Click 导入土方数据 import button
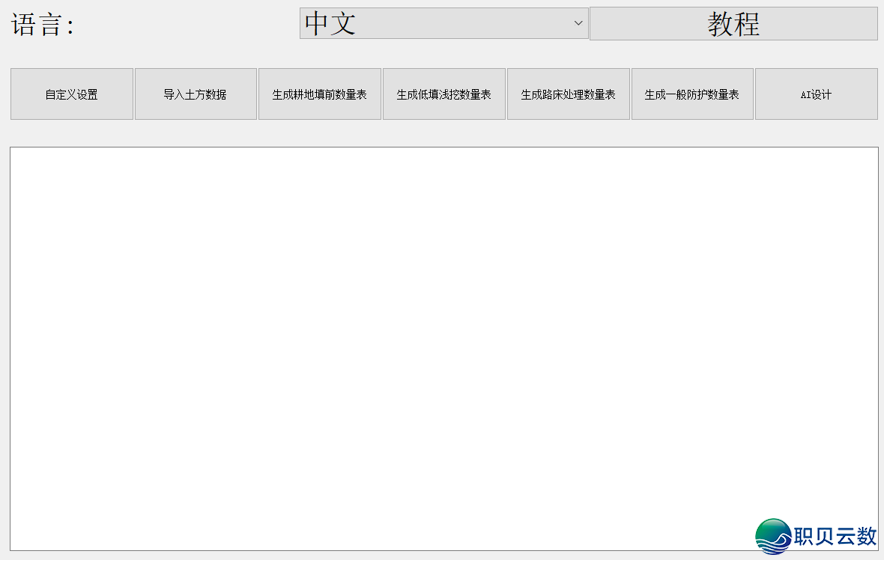This screenshot has height=561, width=884. pos(196,94)
